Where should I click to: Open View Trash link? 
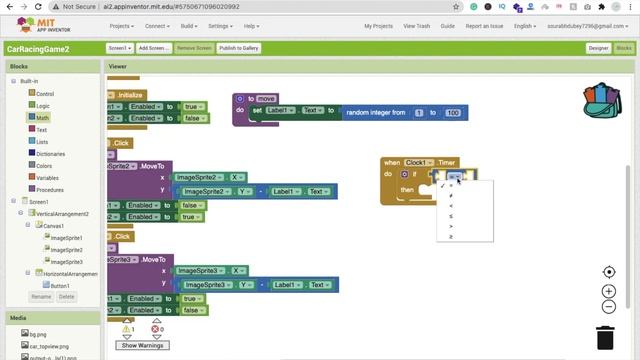(x=416, y=26)
